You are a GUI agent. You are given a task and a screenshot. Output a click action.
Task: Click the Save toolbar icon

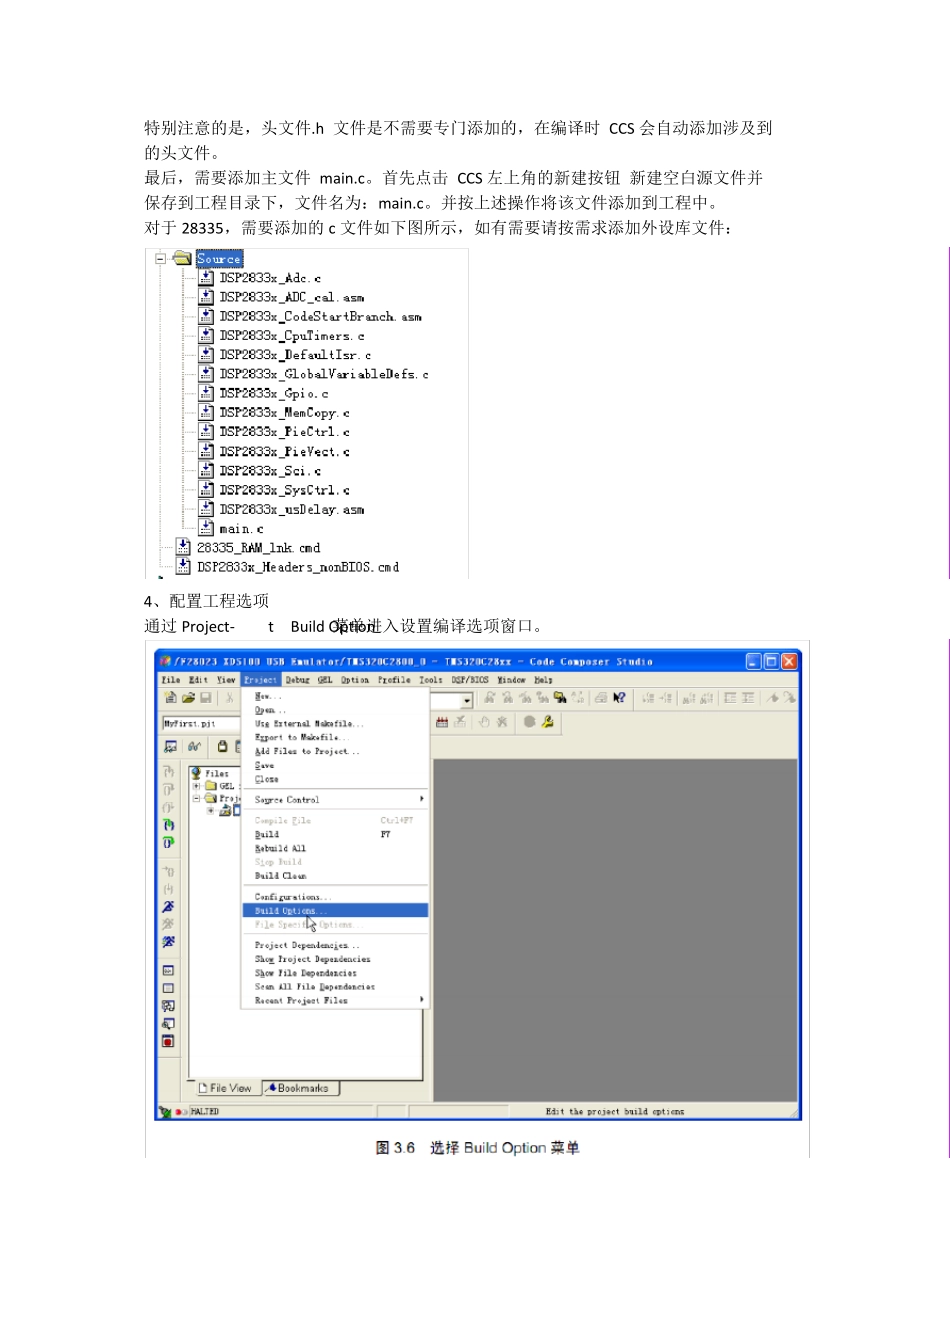(x=205, y=698)
